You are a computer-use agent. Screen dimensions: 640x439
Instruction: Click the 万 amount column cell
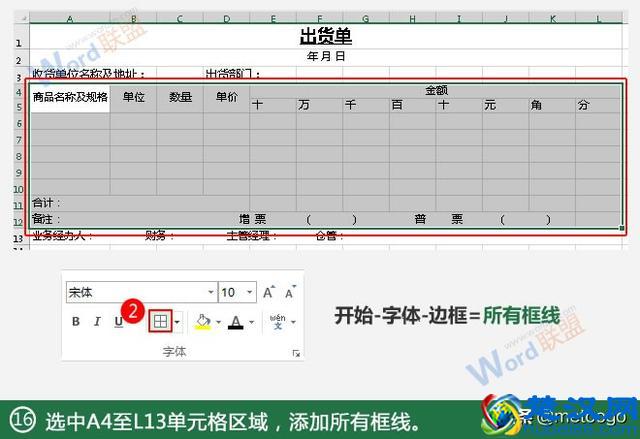pos(320,105)
